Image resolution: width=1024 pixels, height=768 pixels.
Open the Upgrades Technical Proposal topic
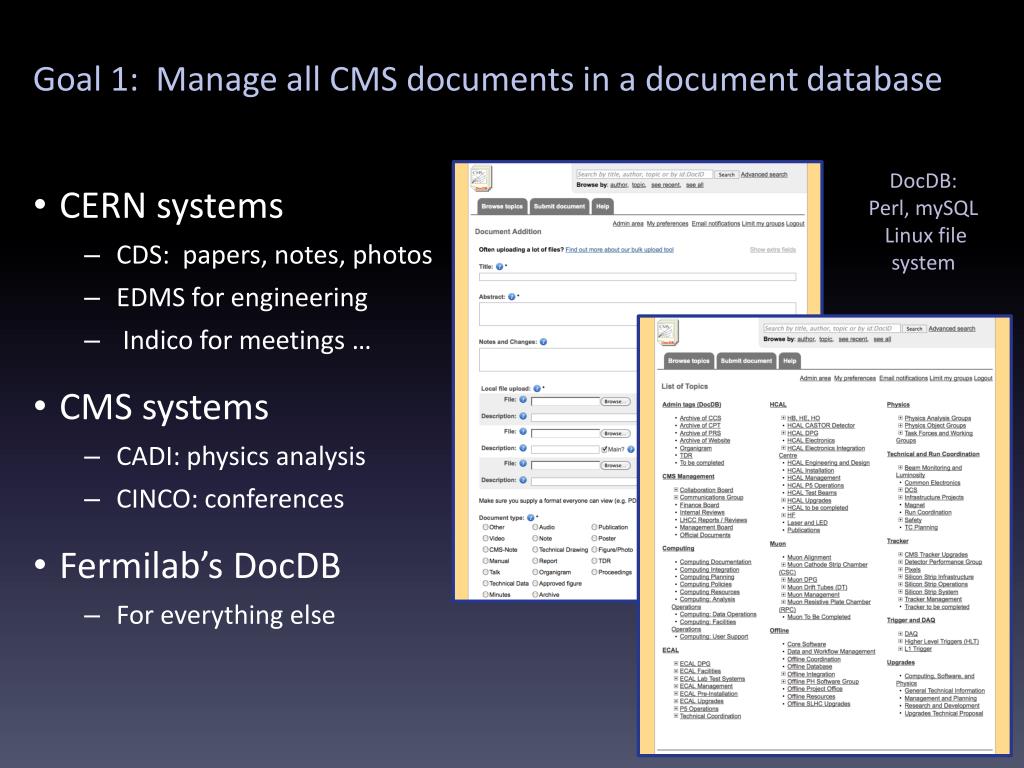944,713
